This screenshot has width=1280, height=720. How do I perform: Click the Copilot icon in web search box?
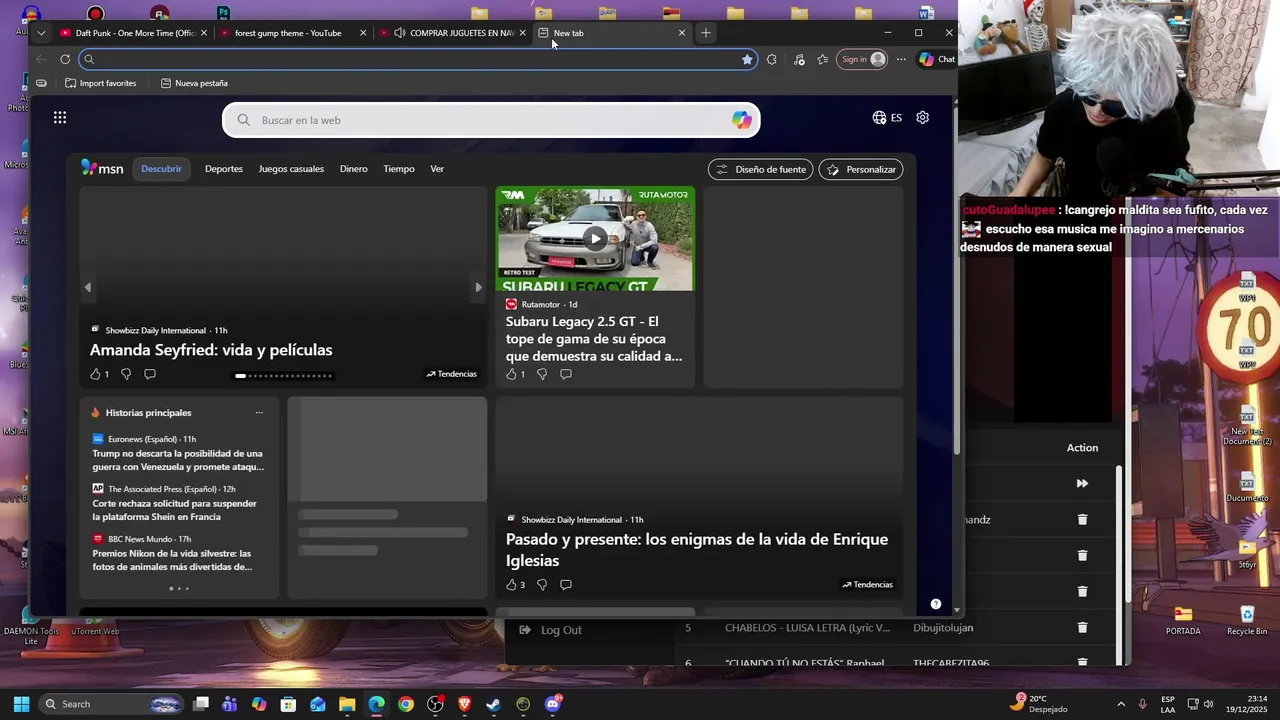pos(741,120)
